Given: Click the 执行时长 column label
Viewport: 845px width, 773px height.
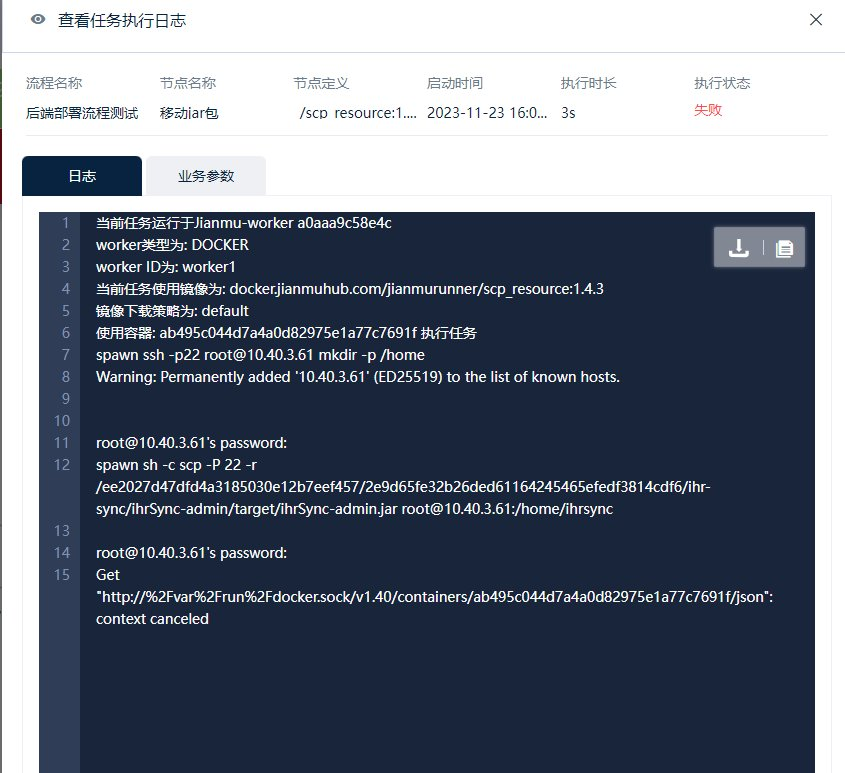Looking at the screenshot, I should coord(588,83).
